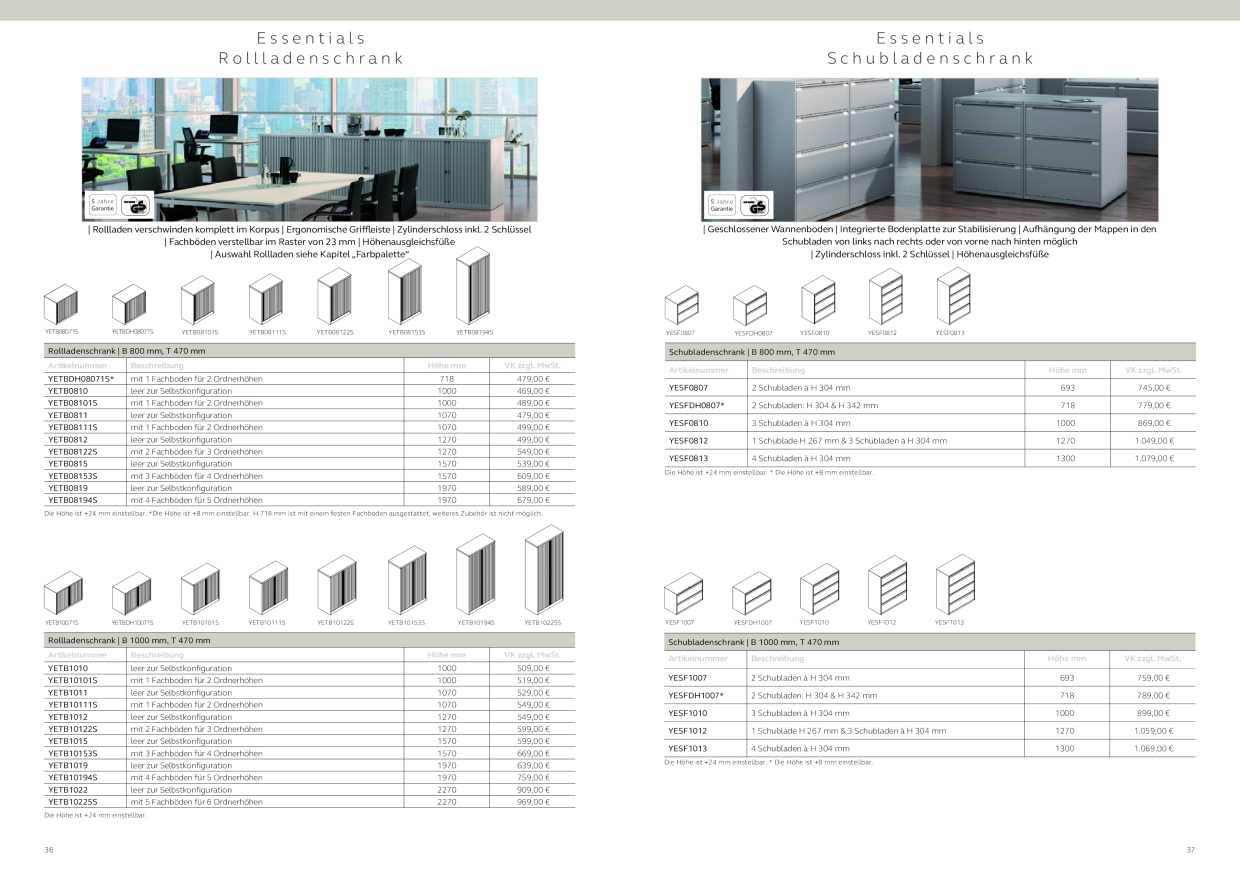The height and width of the screenshot is (876, 1240).
Task: Click the YETB10225S tallest cabinet drawing
Action: coord(543,570)
